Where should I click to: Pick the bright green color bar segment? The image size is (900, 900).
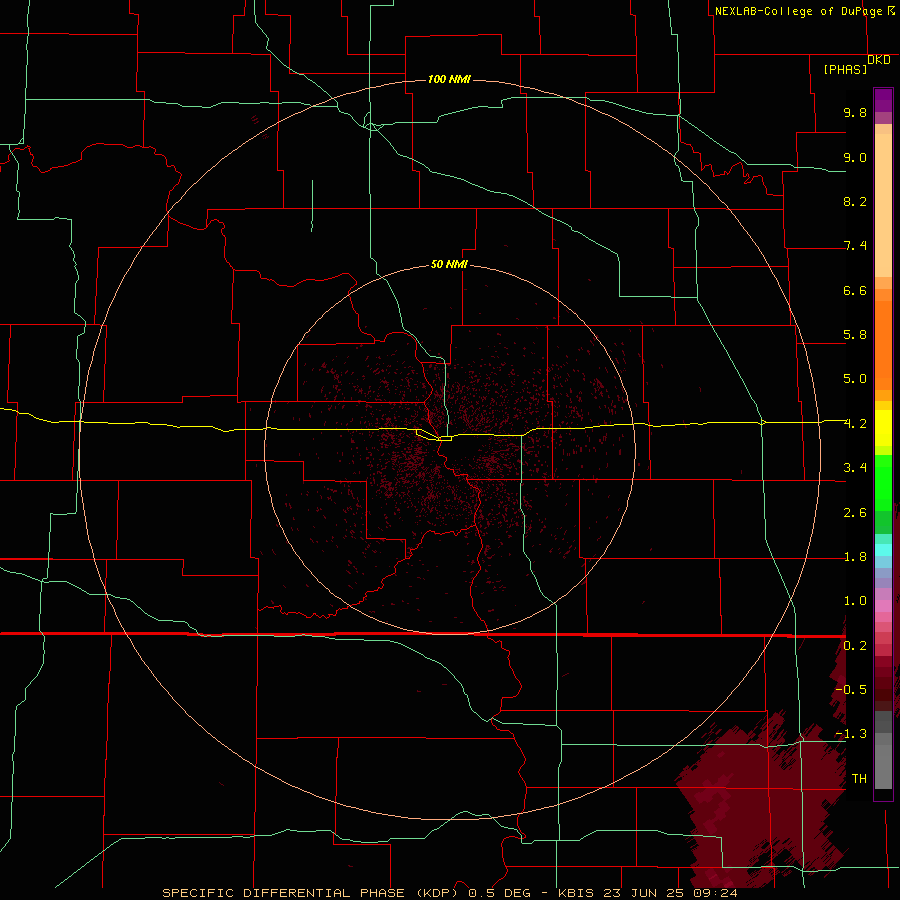883,482
